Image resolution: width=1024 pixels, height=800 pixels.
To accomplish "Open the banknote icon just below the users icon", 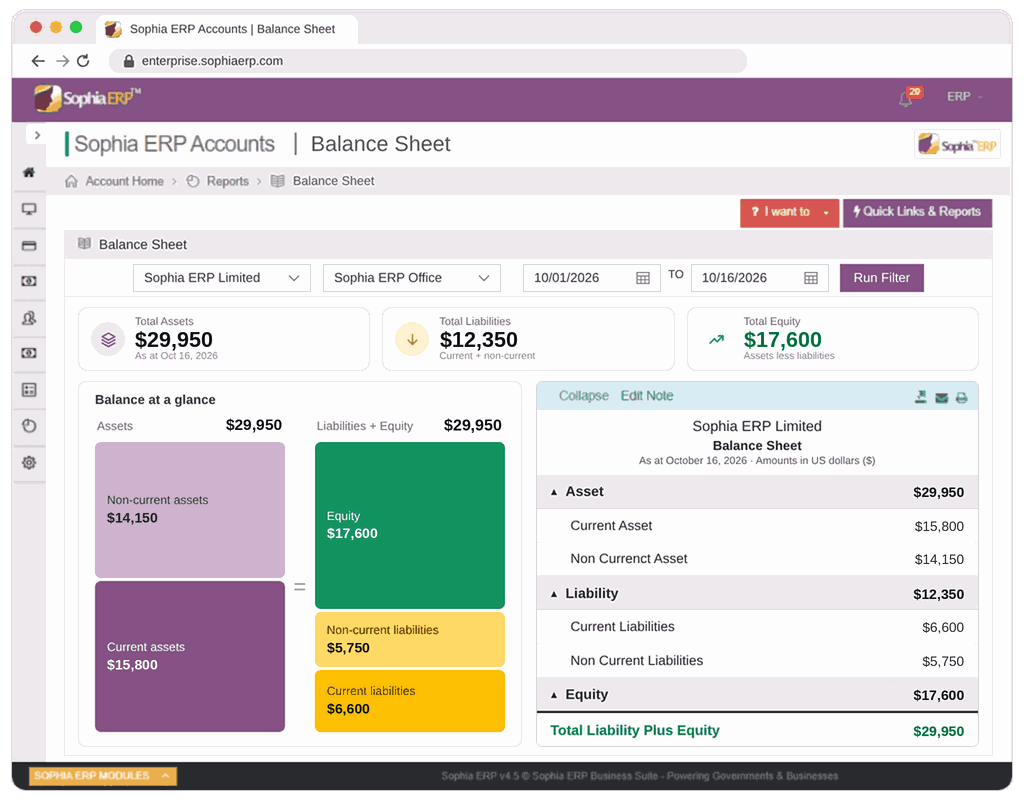I will tap(29, 353).
